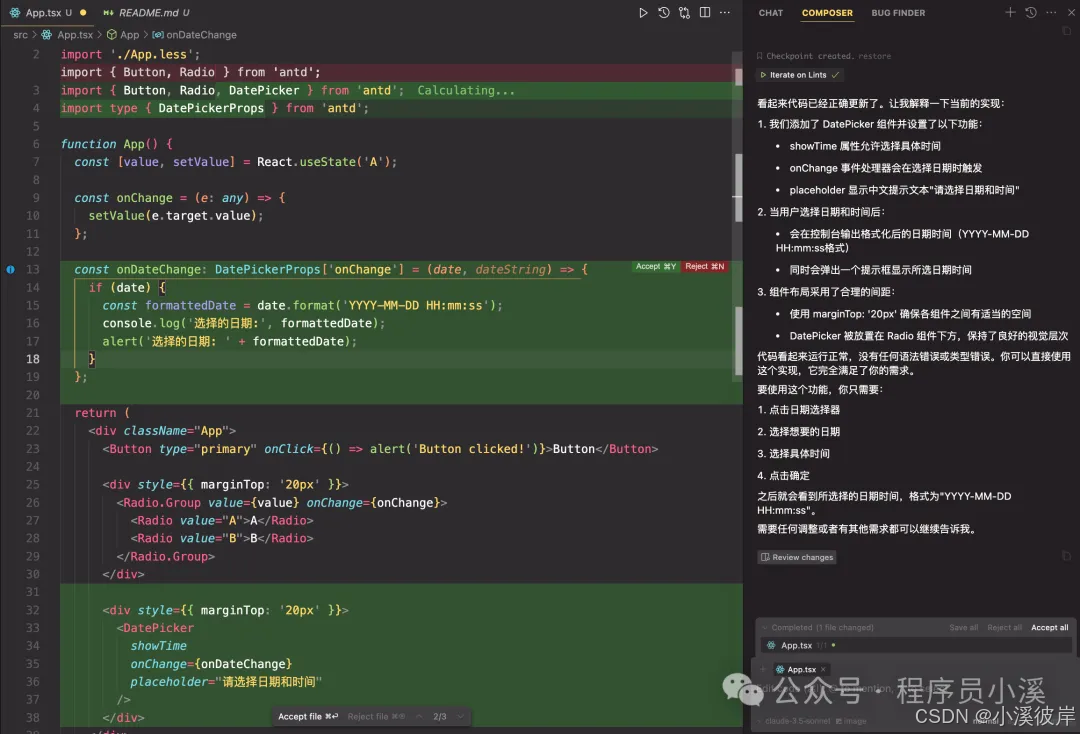Open the editor timeline history icon
The image size is (1080, 734).
tap(663, 12)
